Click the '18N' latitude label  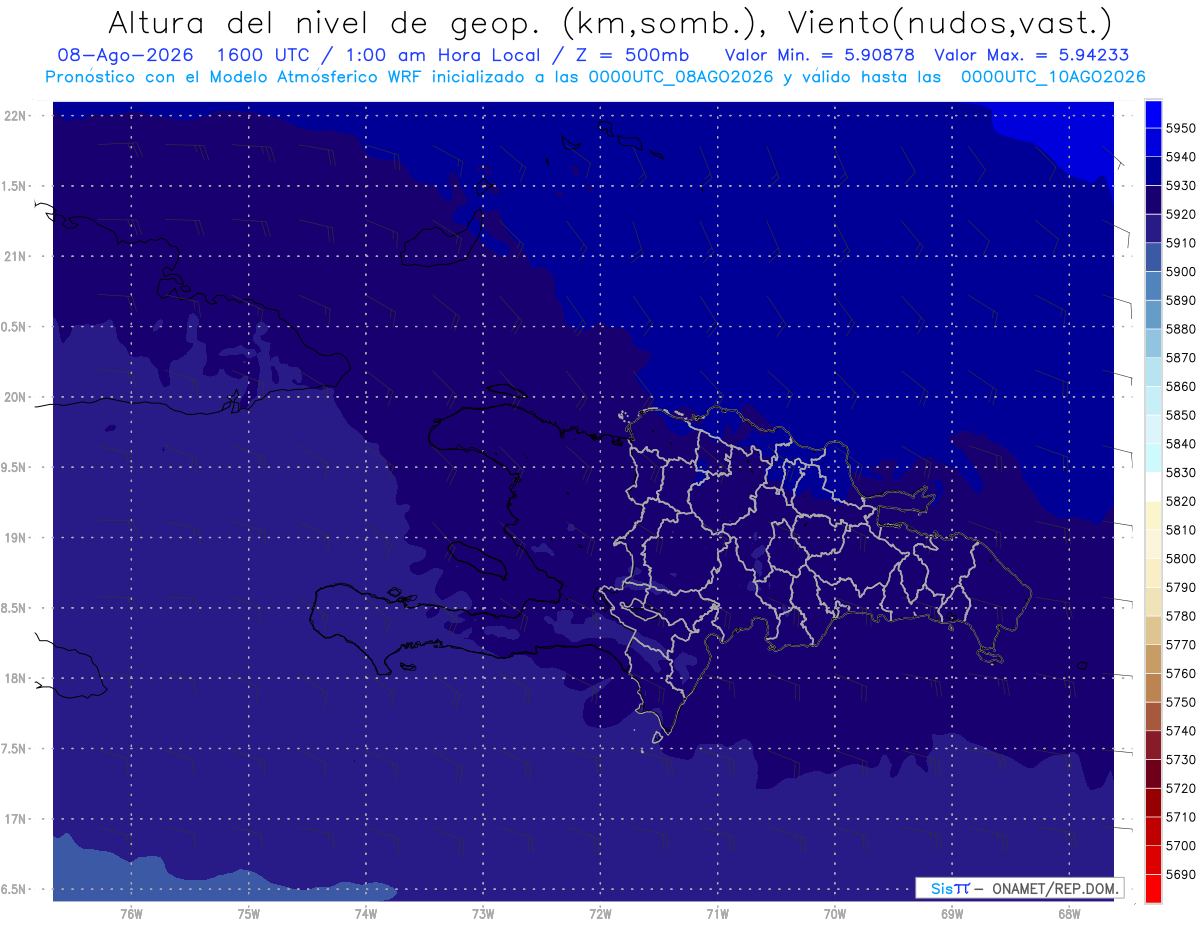tap(16, 678)
